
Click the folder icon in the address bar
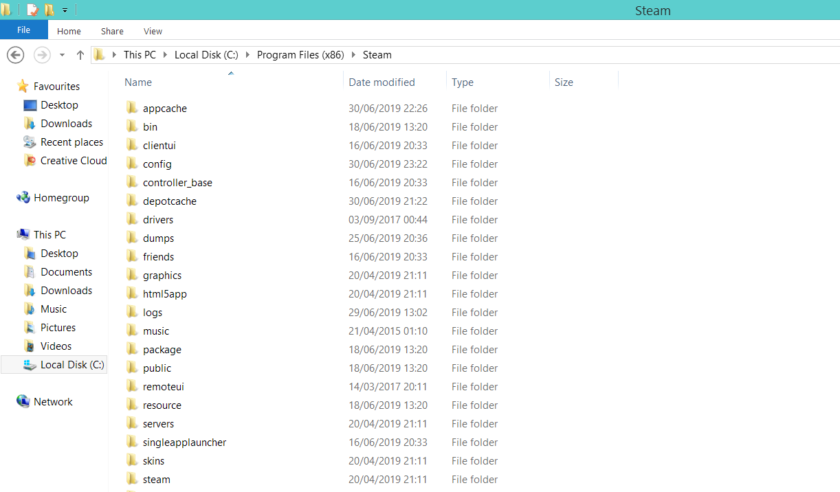pyautogui.click(x=100, y=55)
